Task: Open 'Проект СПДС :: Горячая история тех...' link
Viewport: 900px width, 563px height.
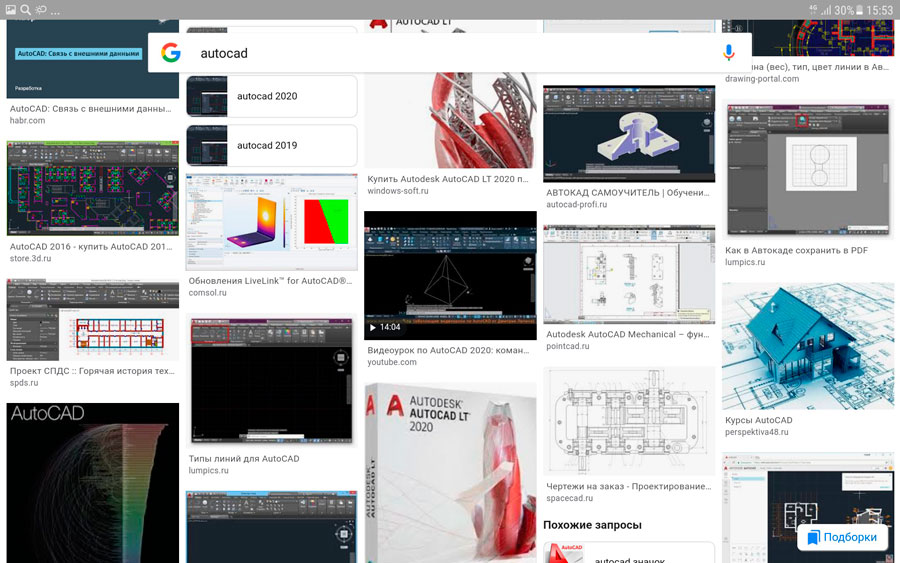Action: click(x=92, y=371)
